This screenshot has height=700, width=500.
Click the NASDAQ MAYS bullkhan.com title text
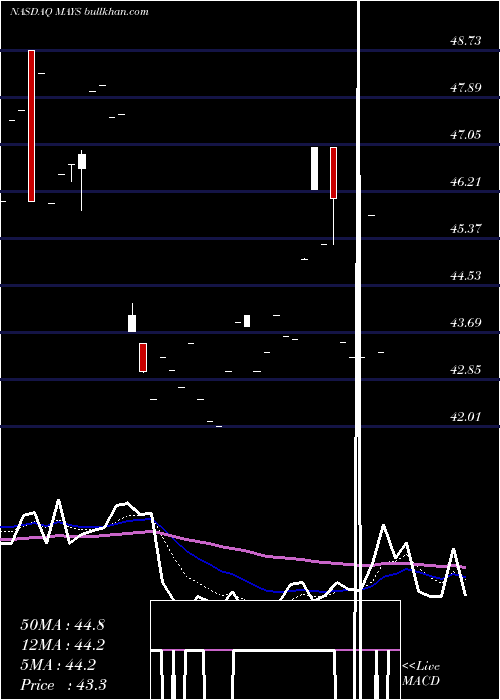pyautogui.click(x=79, y=12)
